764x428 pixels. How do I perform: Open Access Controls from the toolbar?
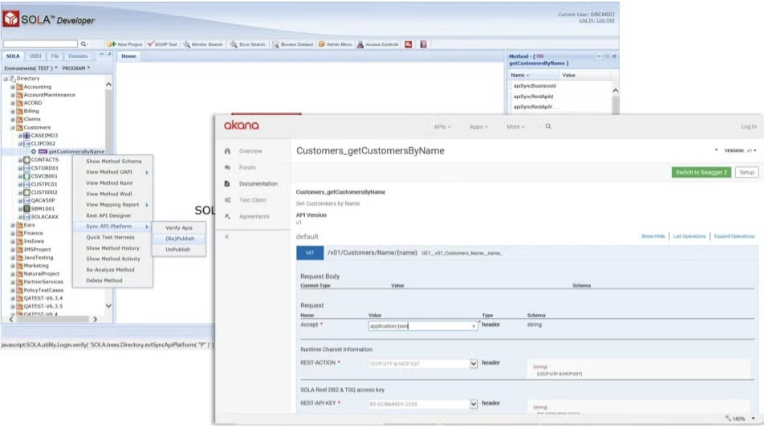tap(378, 44)
